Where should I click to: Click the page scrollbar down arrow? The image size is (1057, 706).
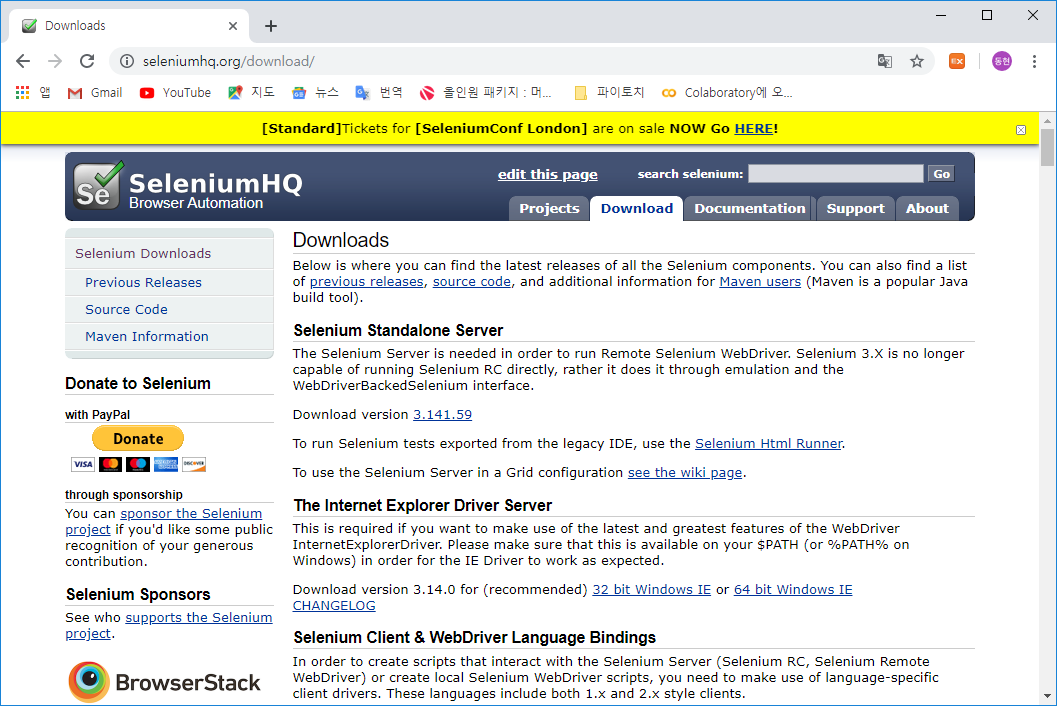click(1047, 696)
